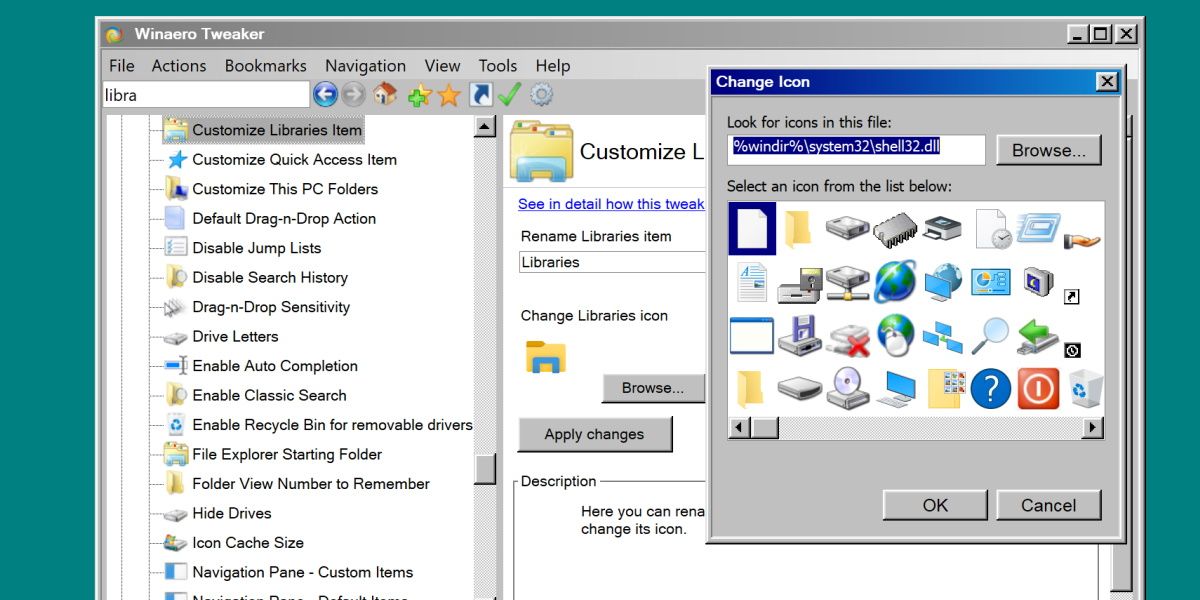Select Customize Libraries Item in tree
Screen dimensions: 1200x600
pyautogui.click(x=277, y=130)
